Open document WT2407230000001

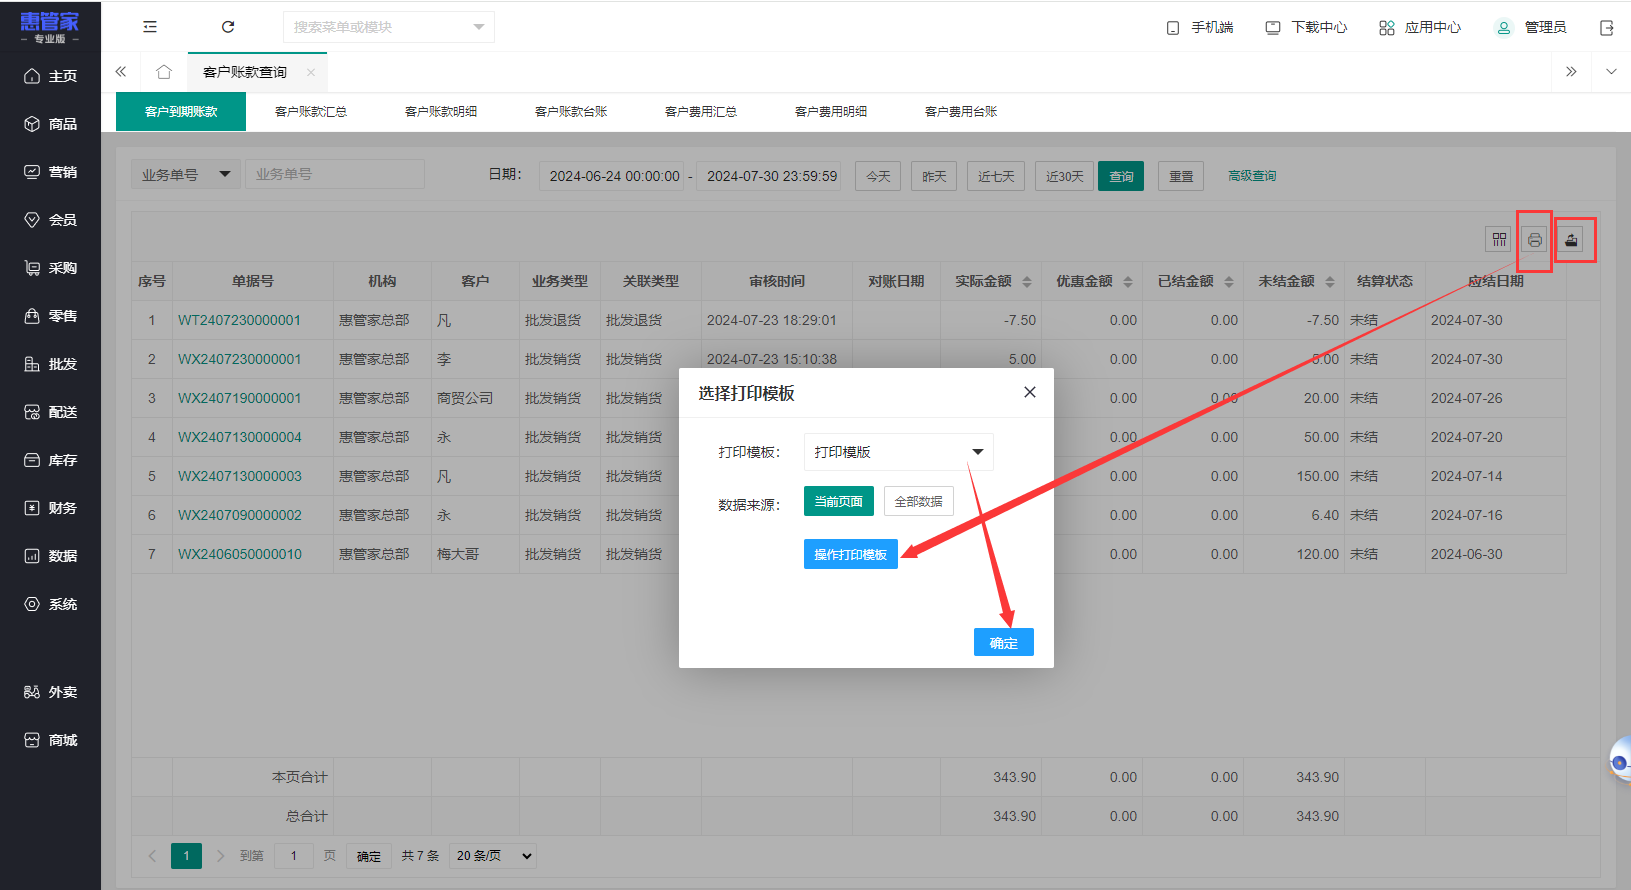click(x=239, y=320)
